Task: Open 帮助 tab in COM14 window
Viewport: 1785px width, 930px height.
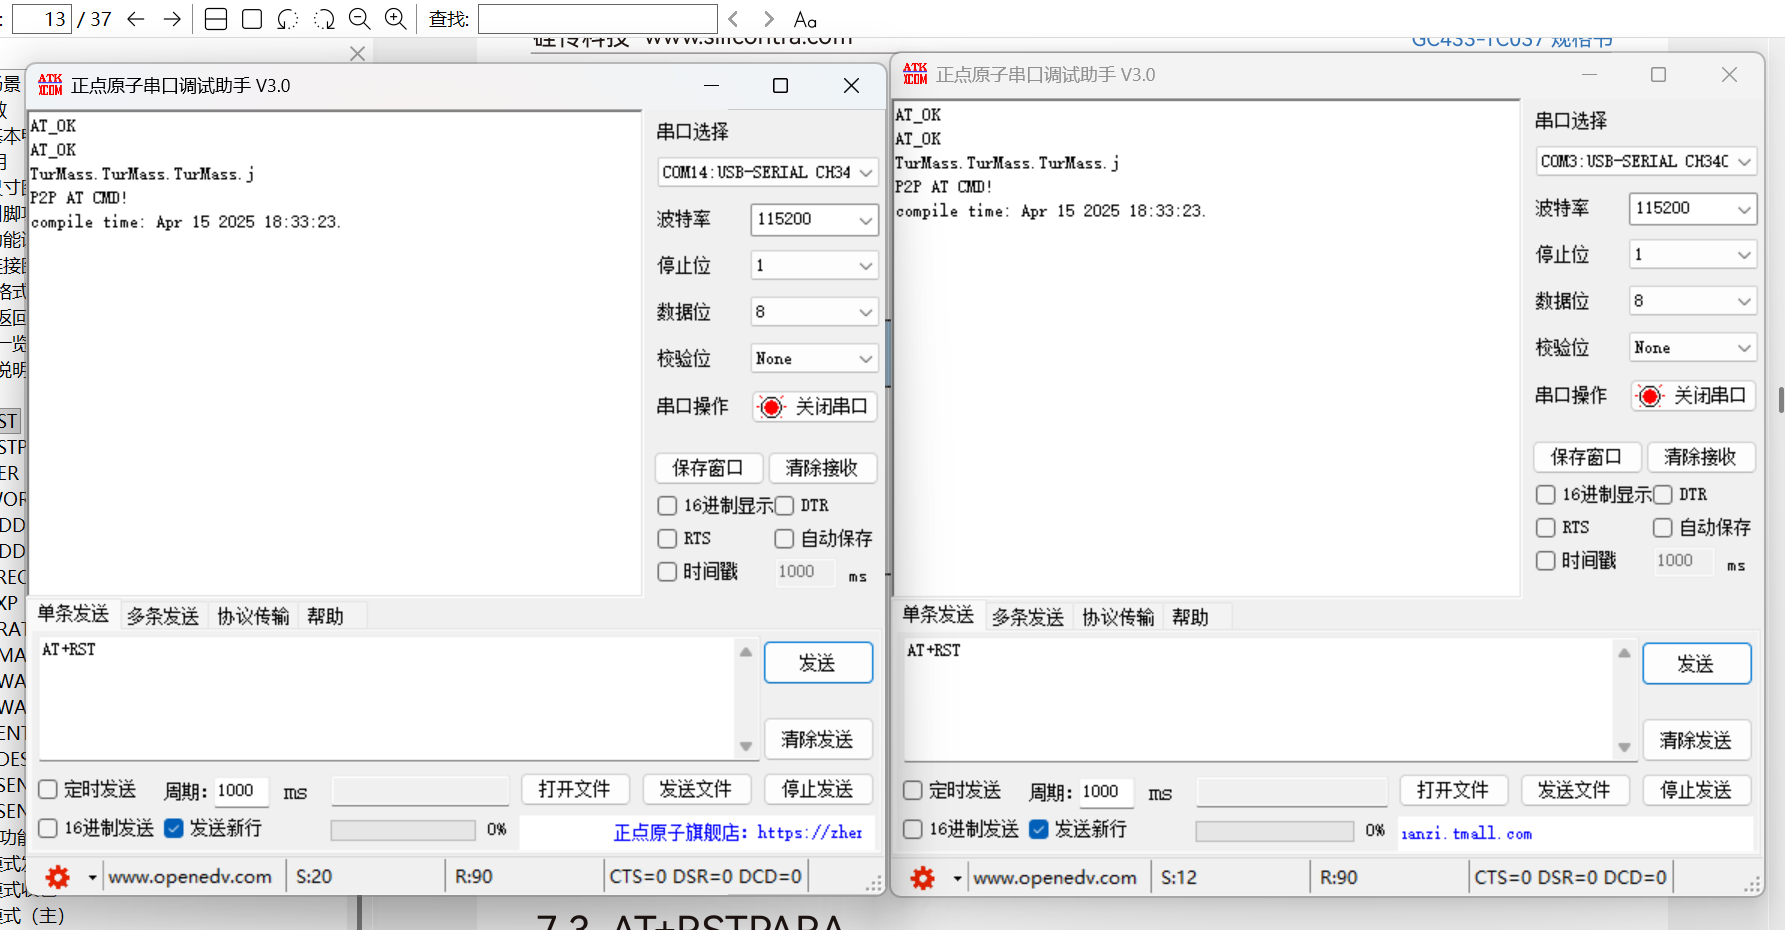Action: (x=325, y=616)
